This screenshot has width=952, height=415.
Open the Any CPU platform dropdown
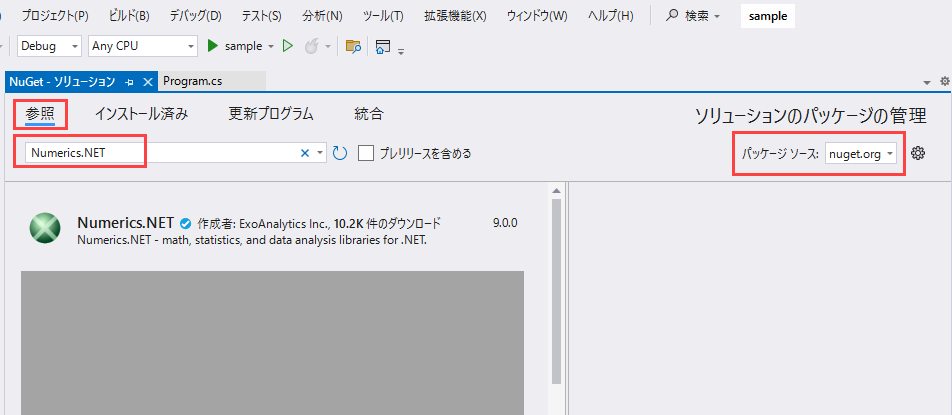pos(143,46)
